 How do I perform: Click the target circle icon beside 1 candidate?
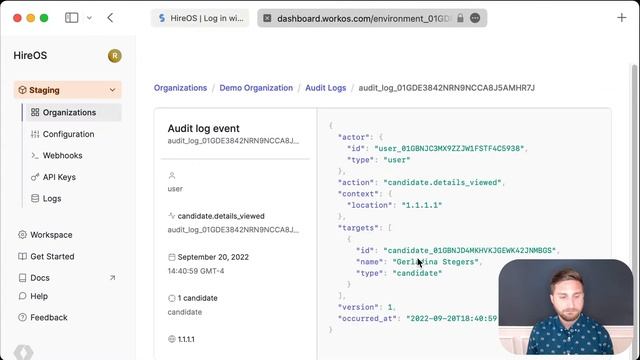pos(172,298)
